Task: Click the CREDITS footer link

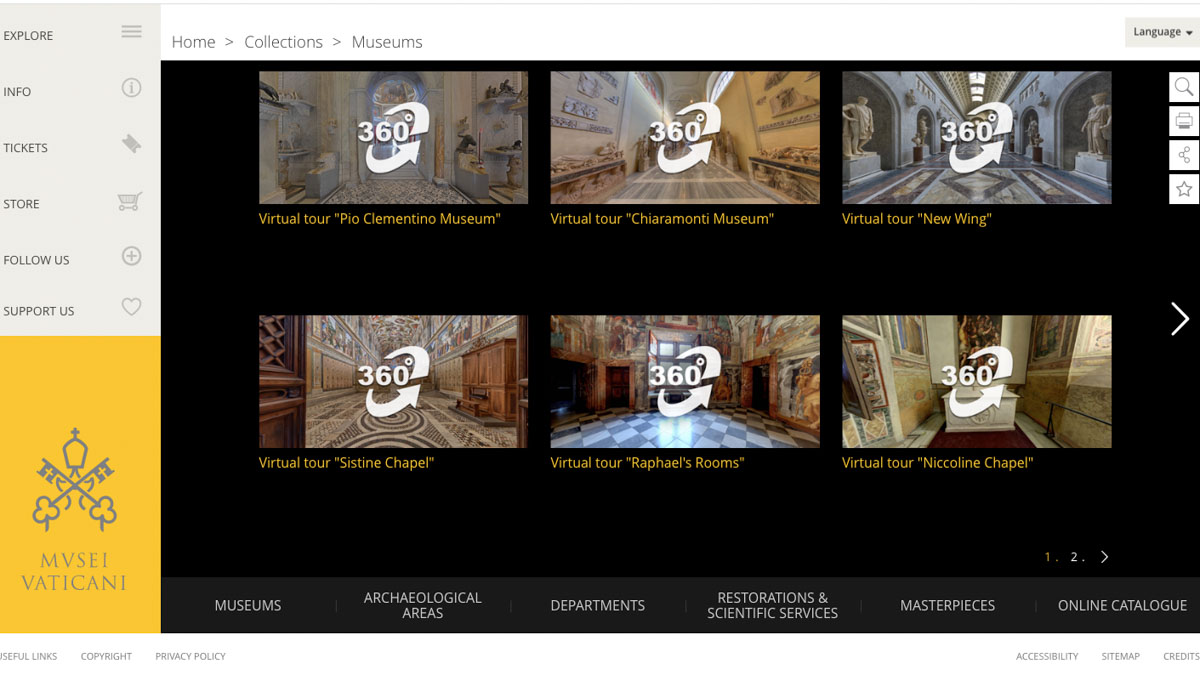Action: [x=1181, y=656]
